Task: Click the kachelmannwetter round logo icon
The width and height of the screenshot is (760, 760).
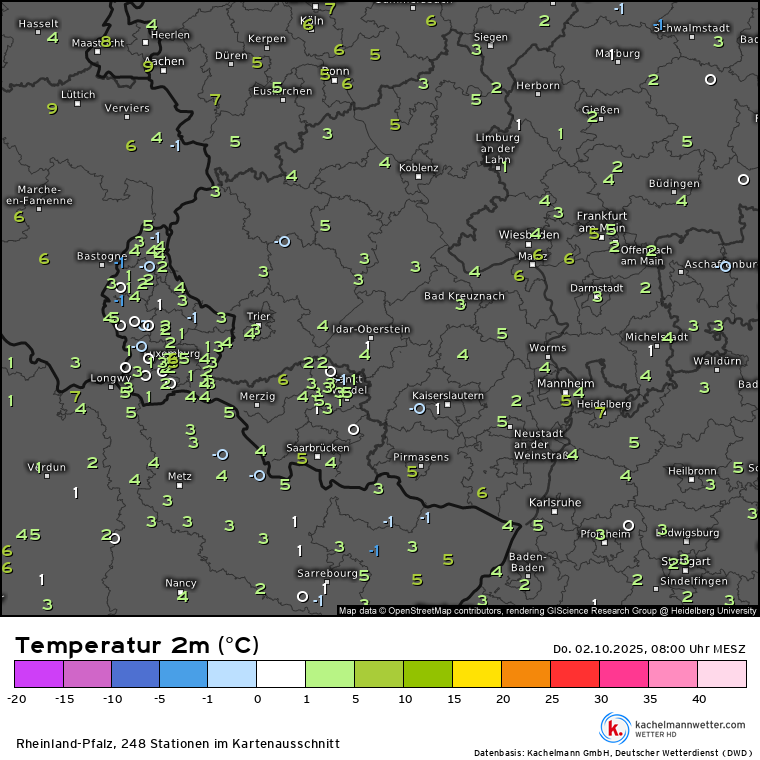Action: tap(615, 728)
